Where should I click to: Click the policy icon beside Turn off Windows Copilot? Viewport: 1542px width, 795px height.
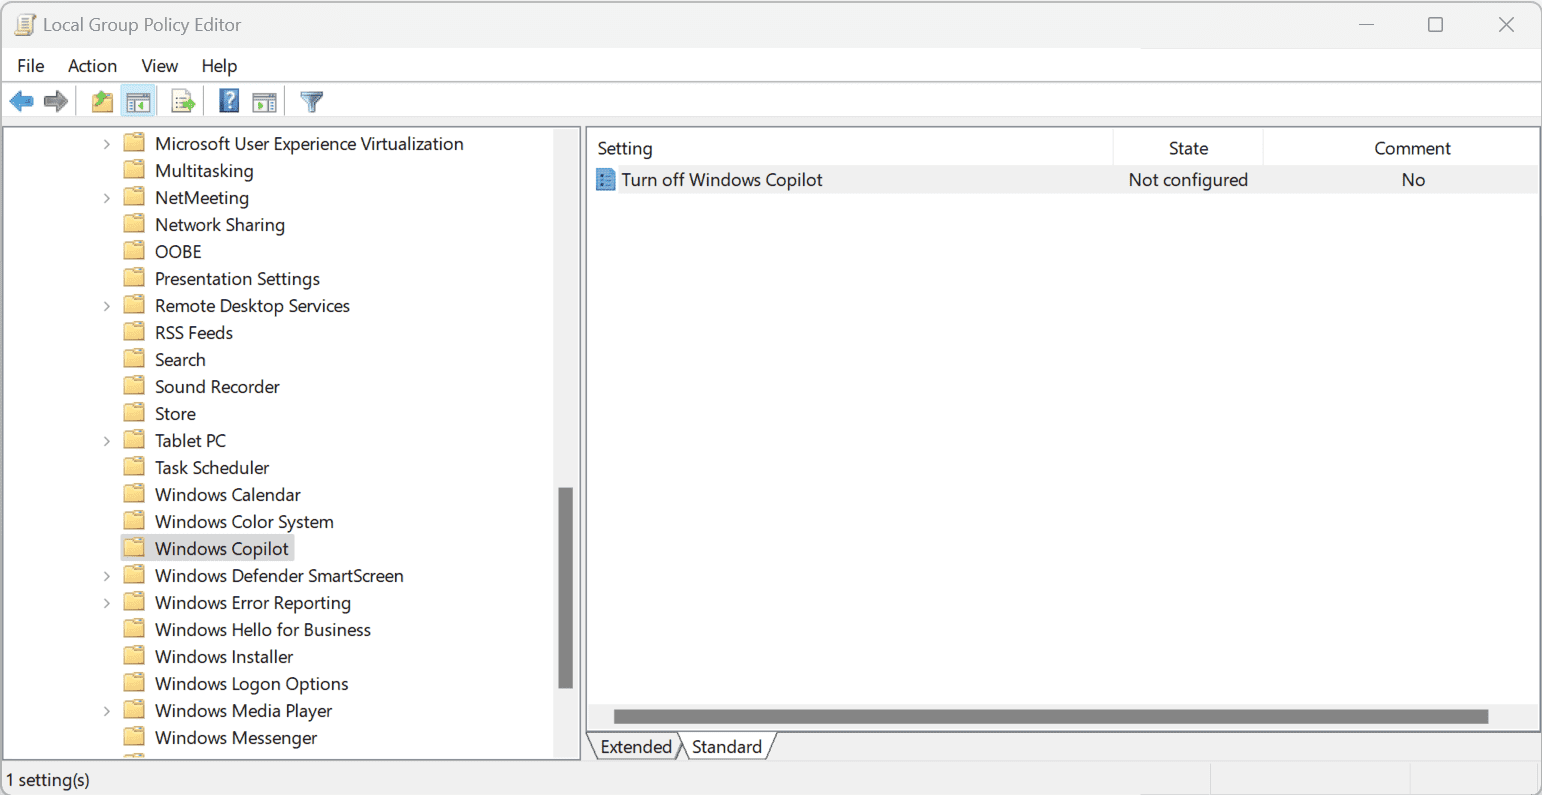[x=606, y=180]
